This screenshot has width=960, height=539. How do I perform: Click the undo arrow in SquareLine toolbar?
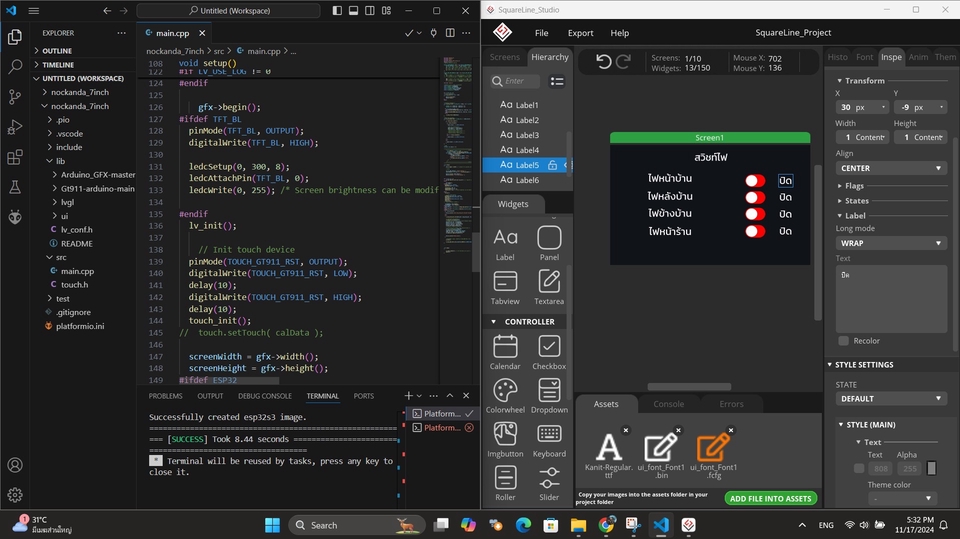(x=603, y=61)
